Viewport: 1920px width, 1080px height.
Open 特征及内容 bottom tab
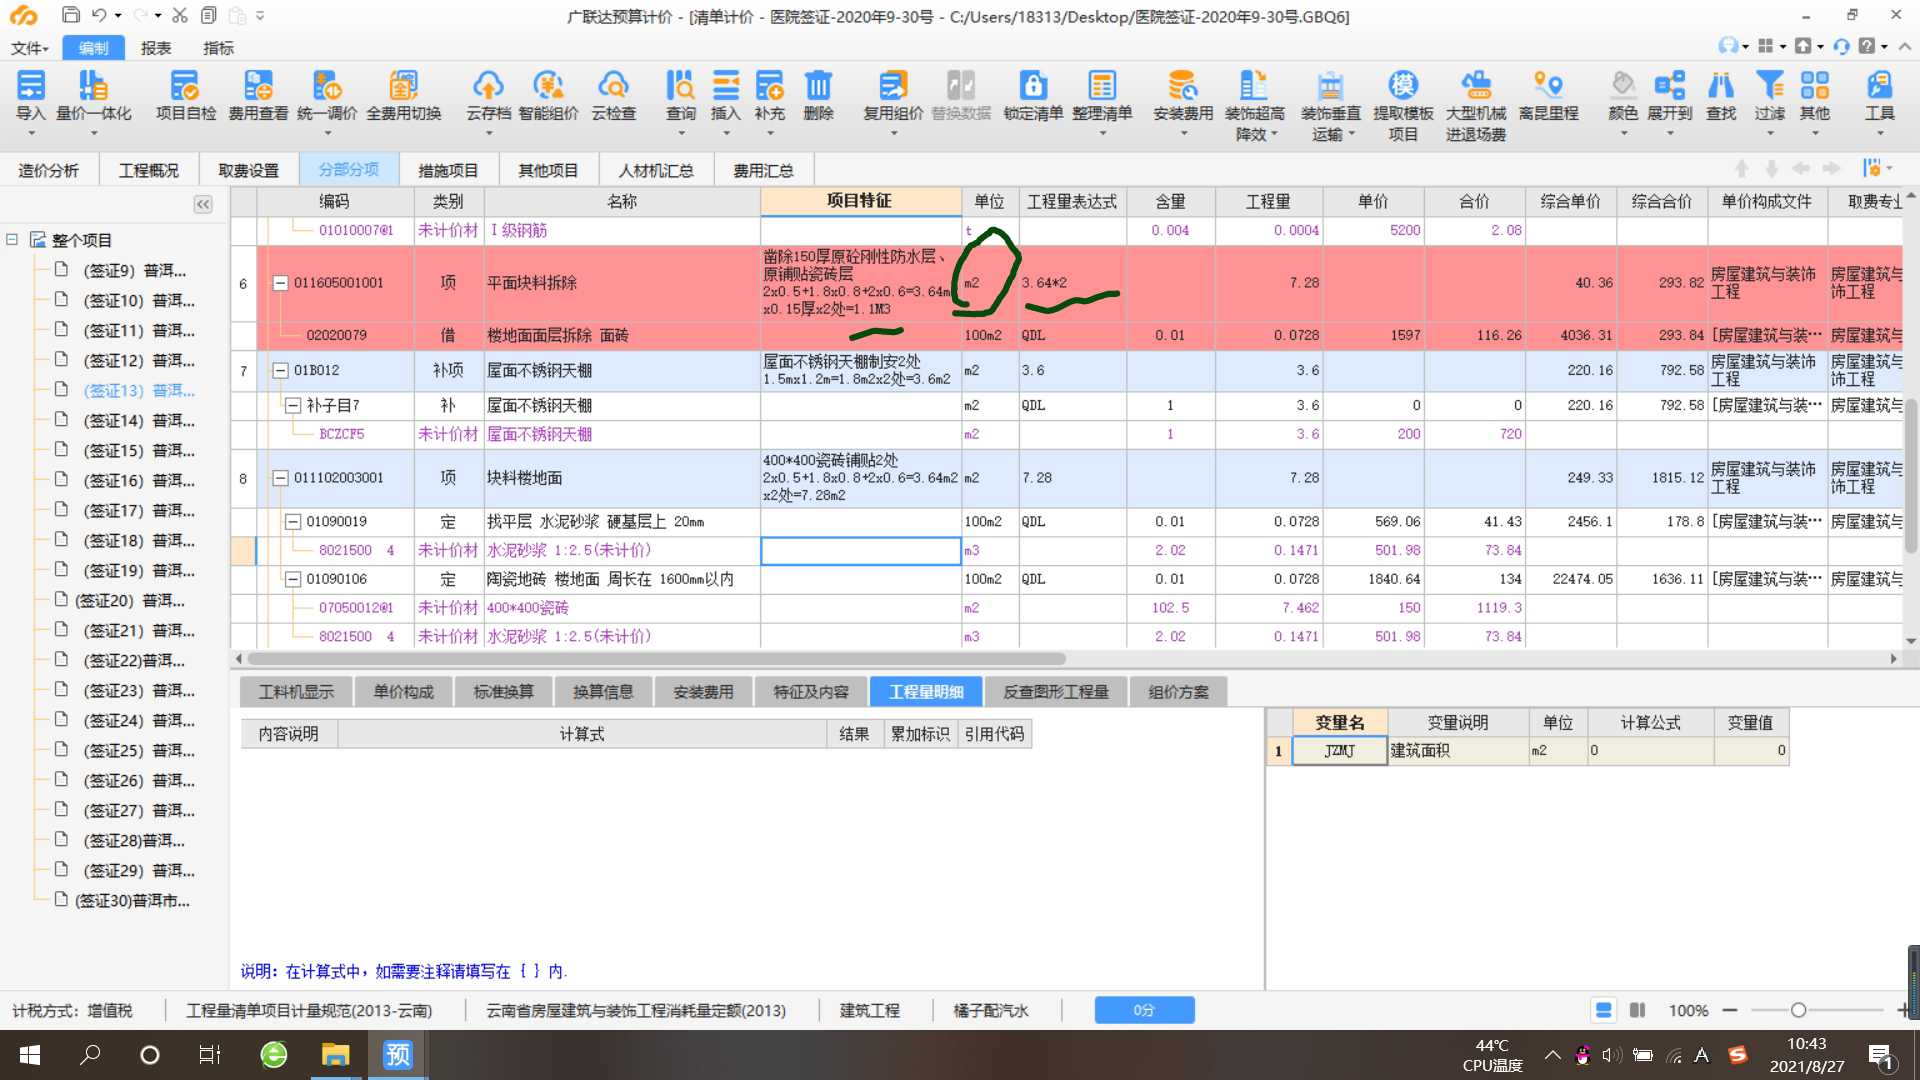point(811,692)
